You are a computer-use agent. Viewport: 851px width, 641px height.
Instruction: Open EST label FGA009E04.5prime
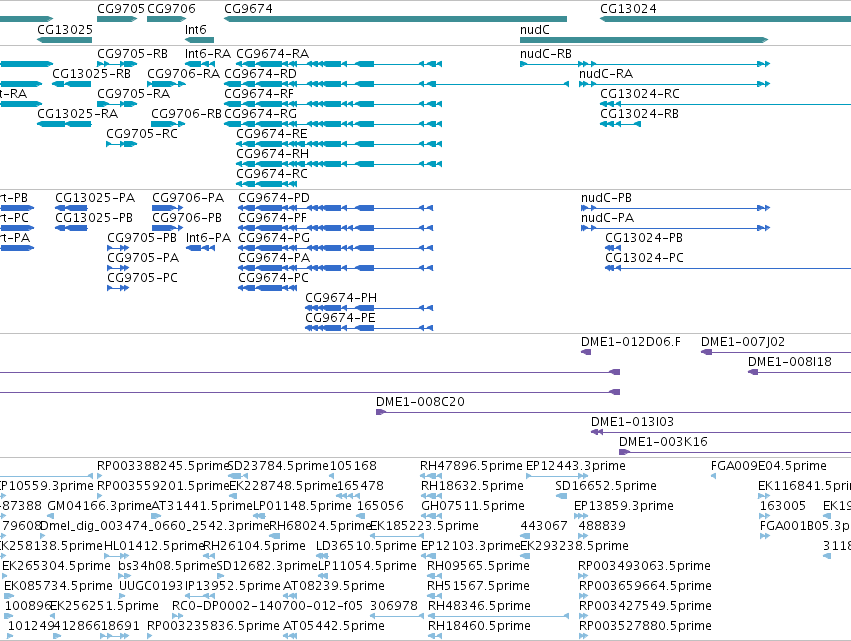(769, 467)
